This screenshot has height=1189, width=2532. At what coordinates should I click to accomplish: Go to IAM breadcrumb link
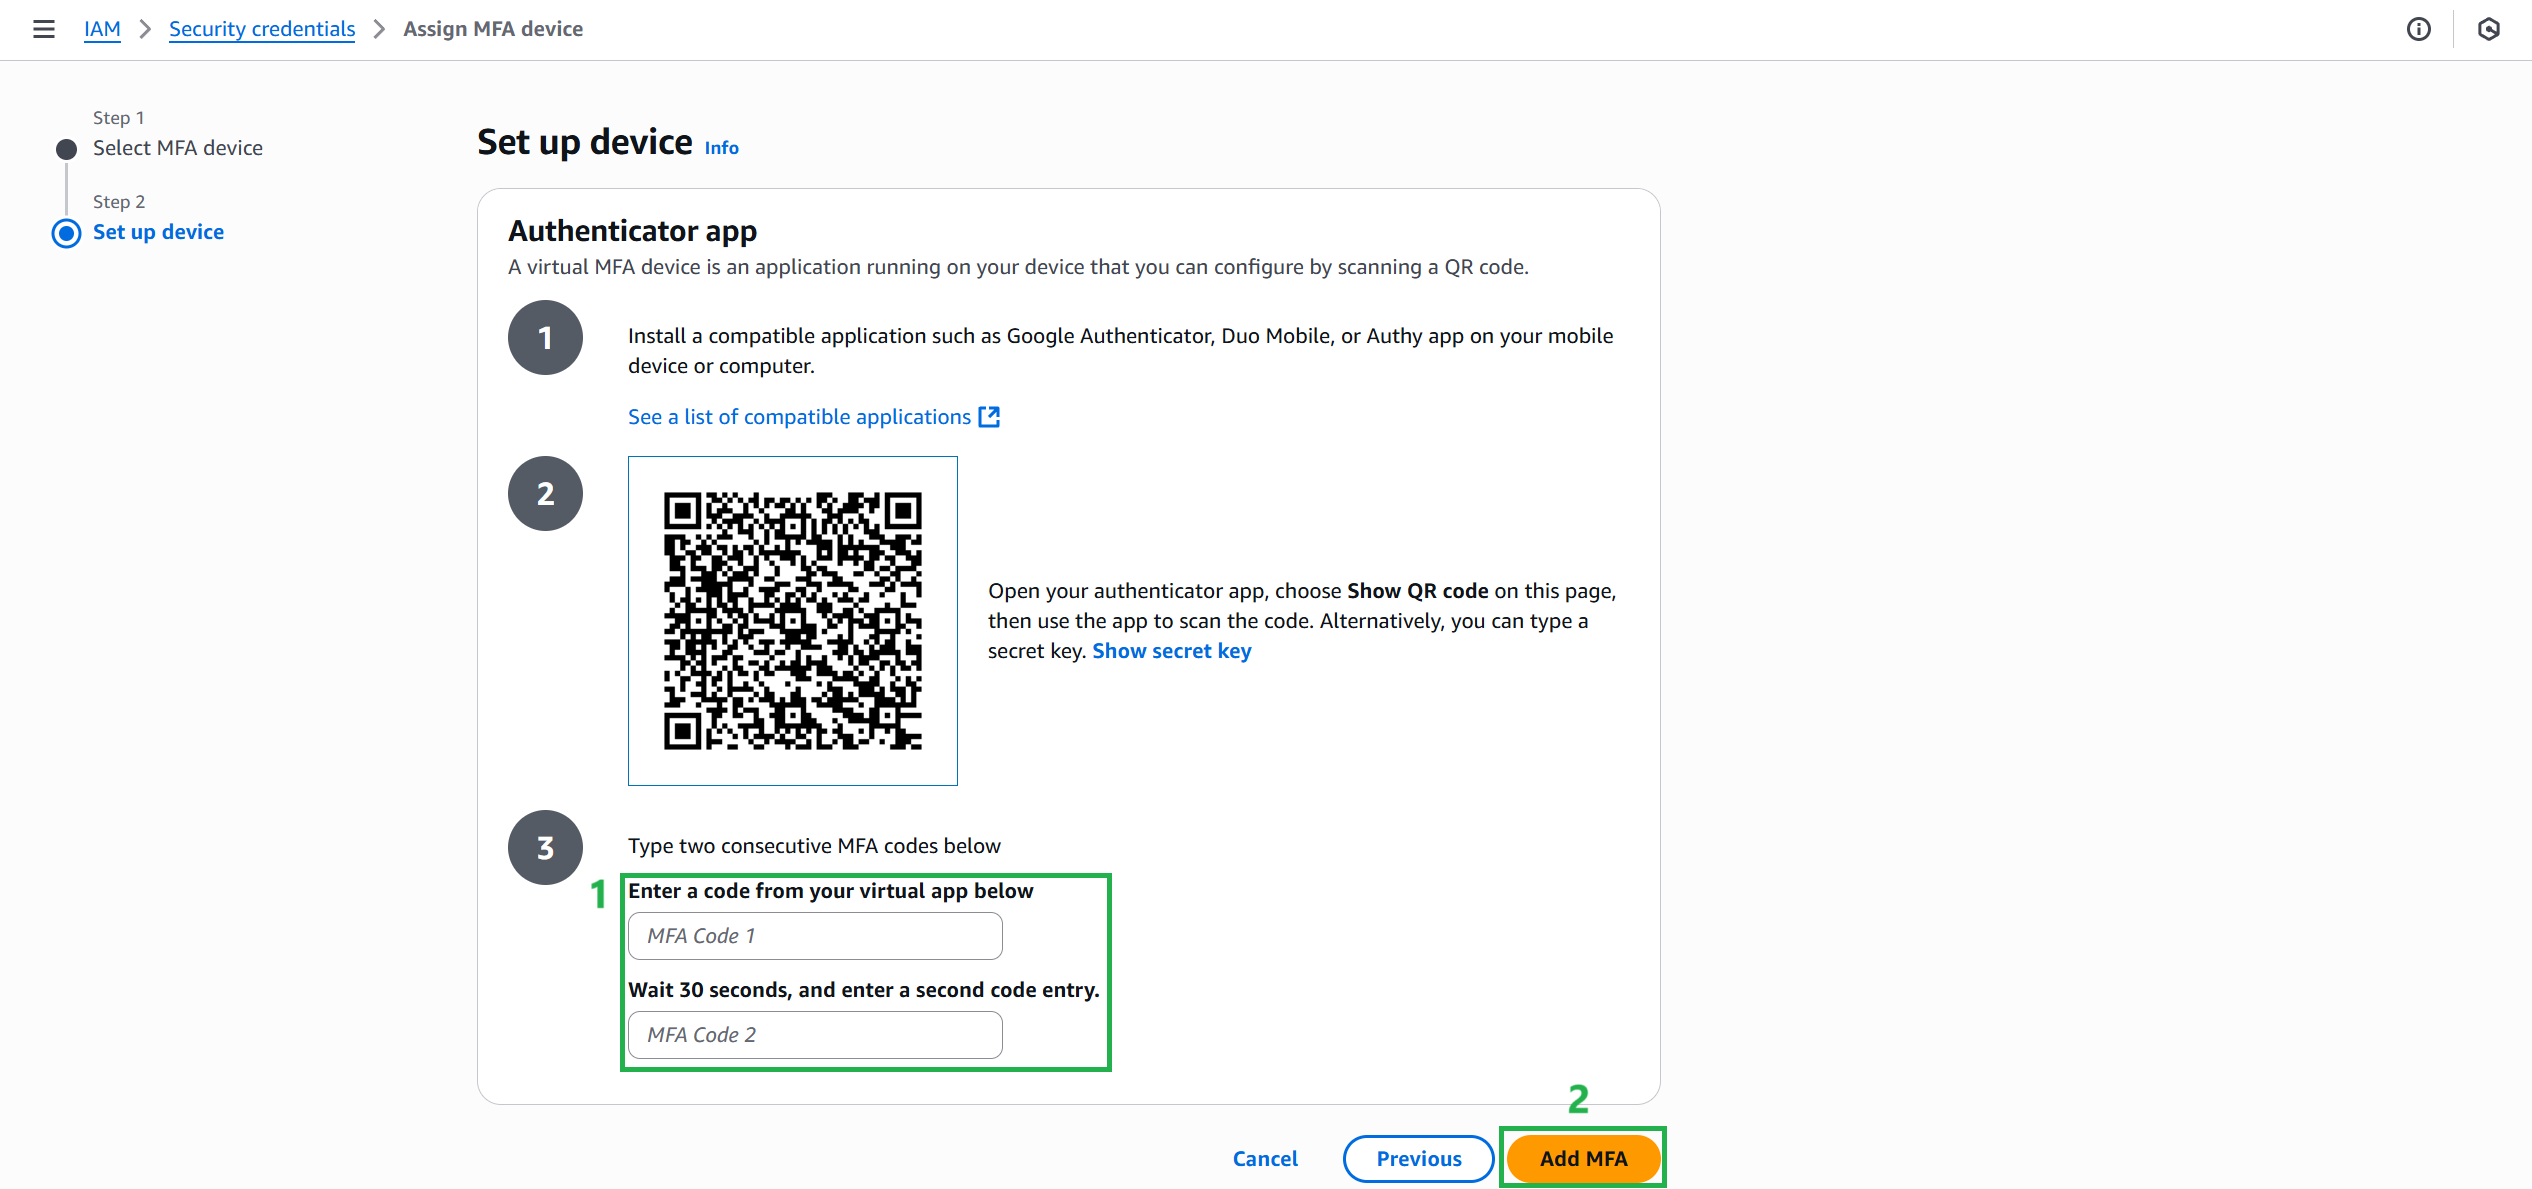coord(102,29)
